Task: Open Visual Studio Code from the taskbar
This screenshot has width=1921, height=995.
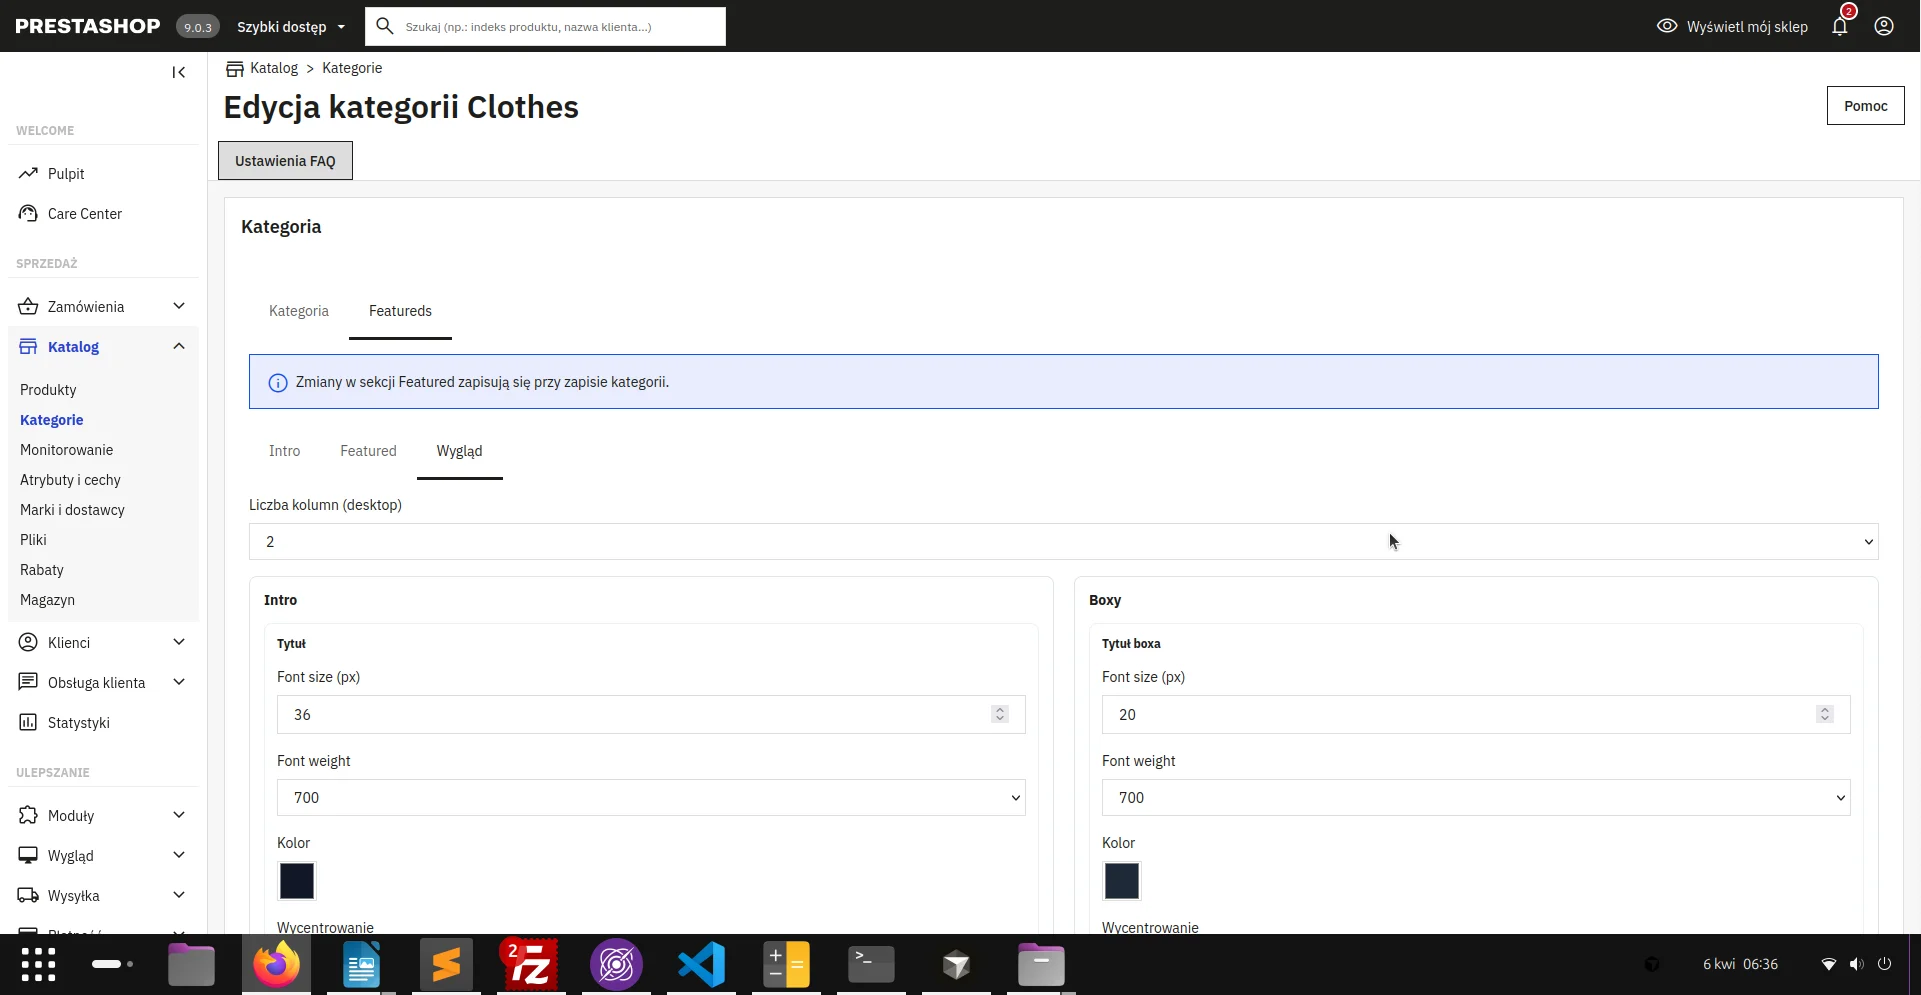Action: [701, 965]
